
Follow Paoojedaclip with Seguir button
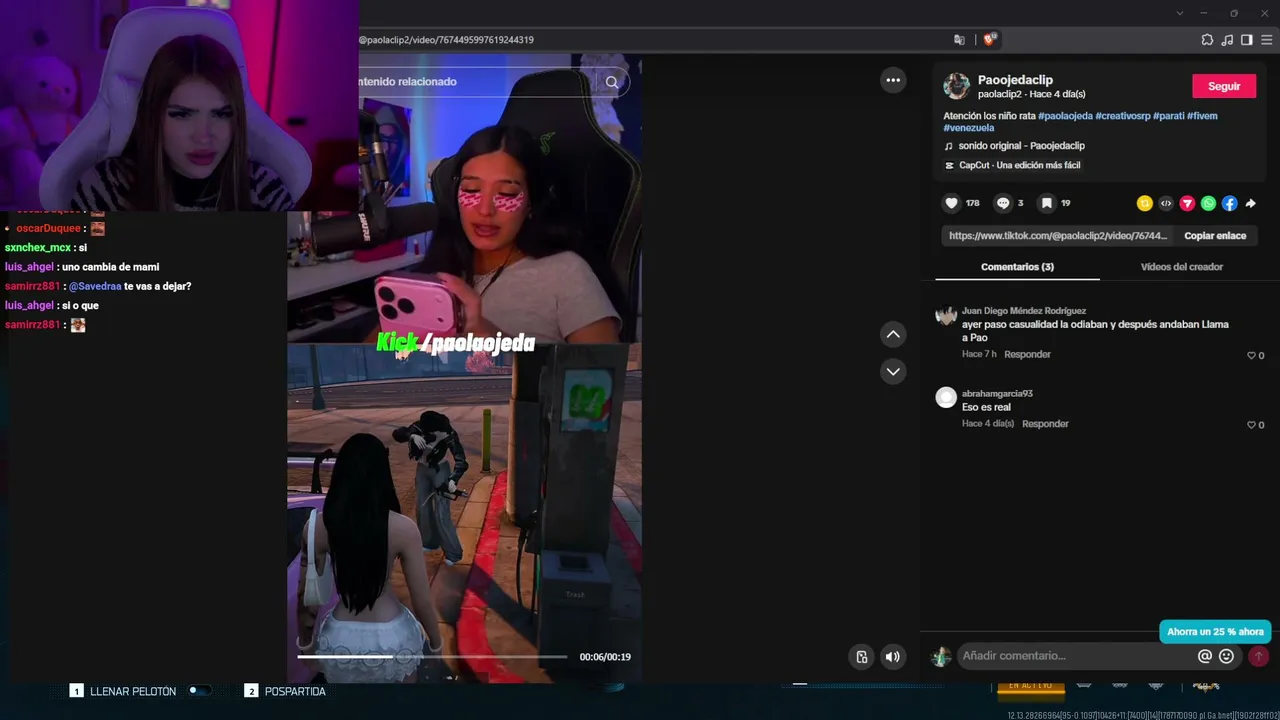(1224, 86)
